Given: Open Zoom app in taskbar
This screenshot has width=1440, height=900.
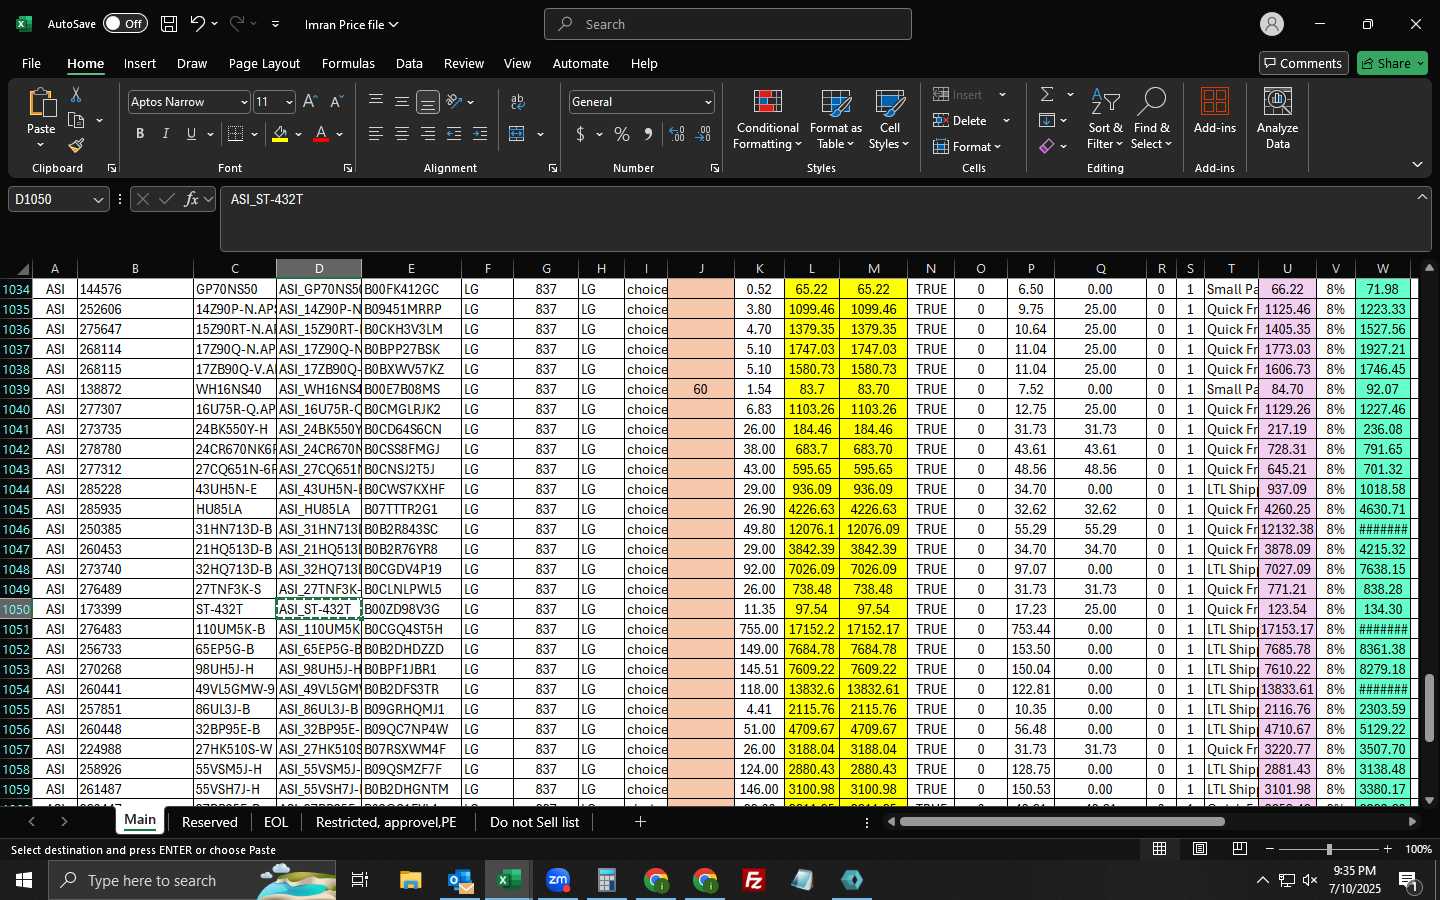Looking at the screenshot, I should (x=558, y=880).
